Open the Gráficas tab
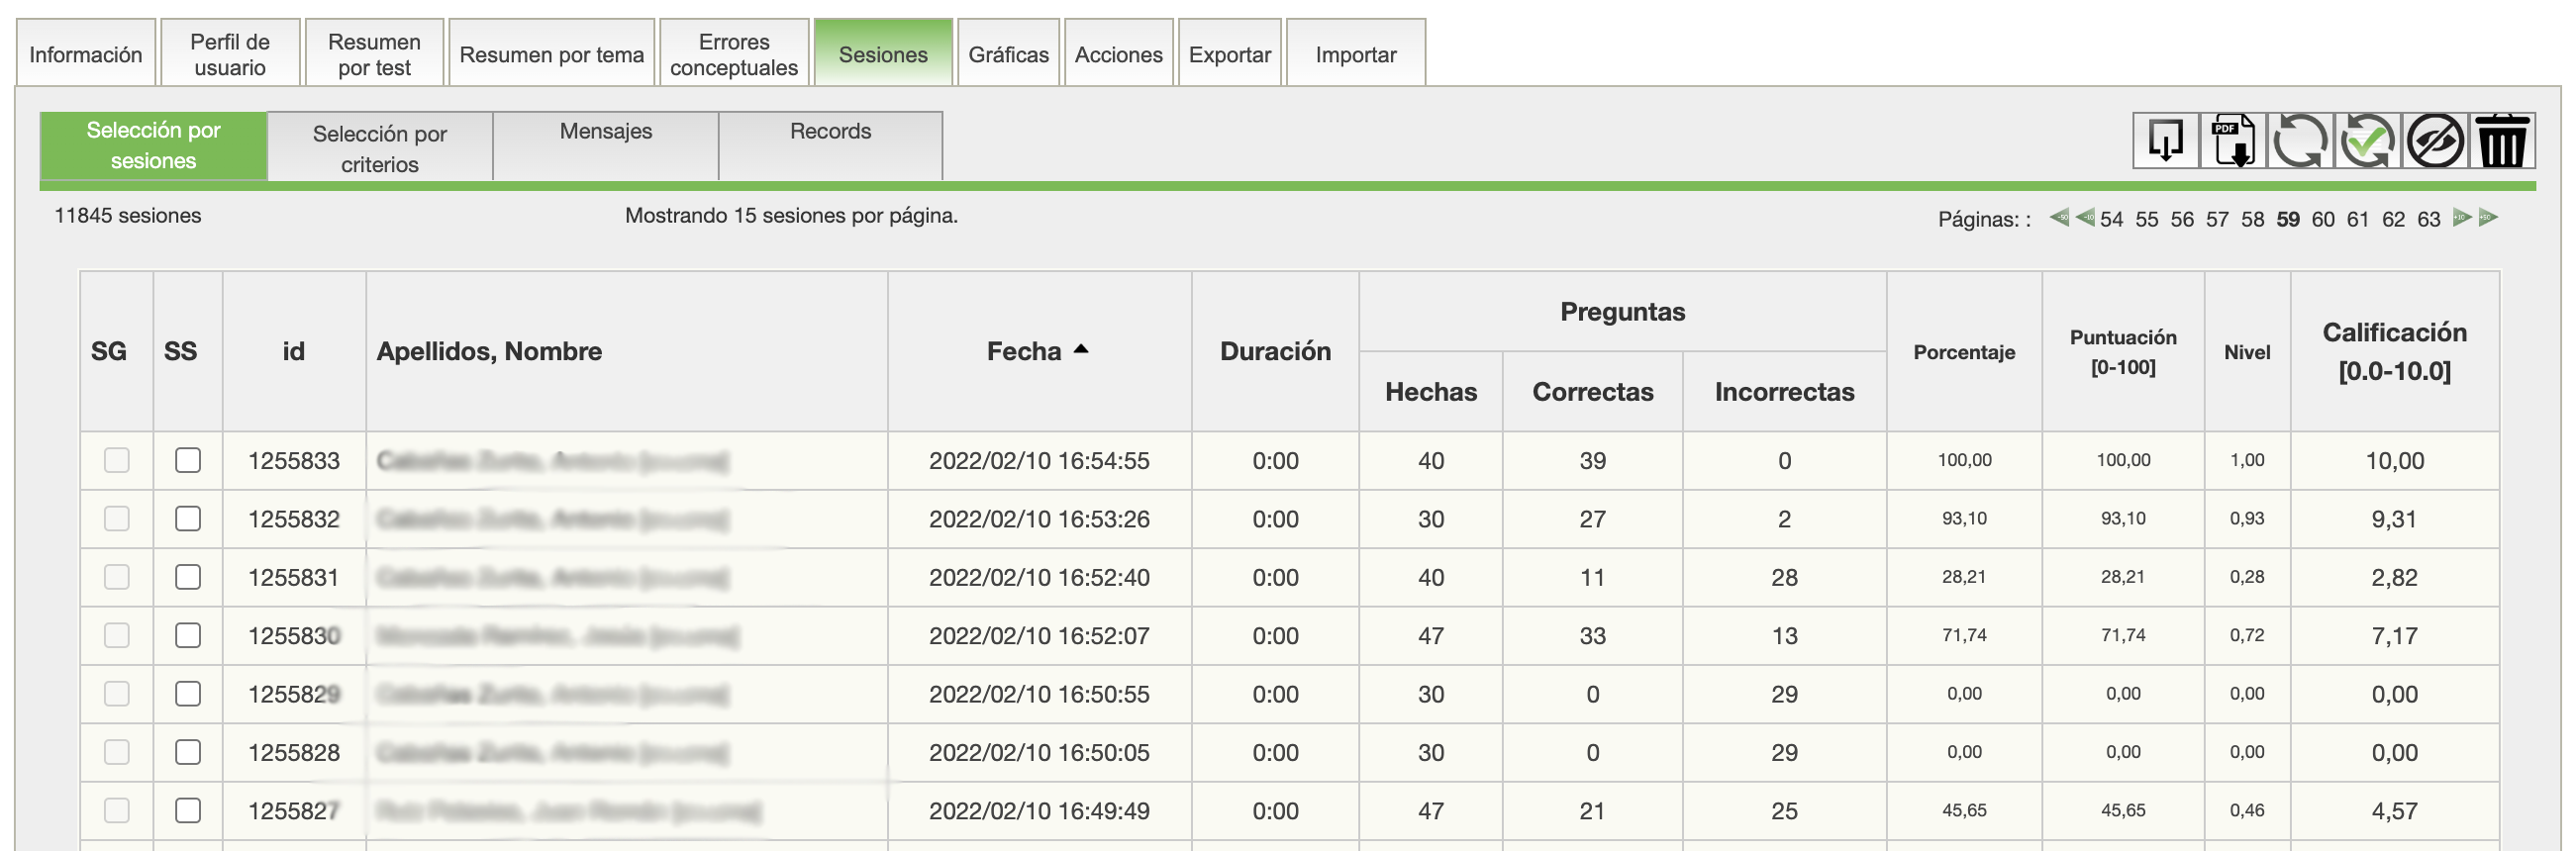 coord(1007,54)
